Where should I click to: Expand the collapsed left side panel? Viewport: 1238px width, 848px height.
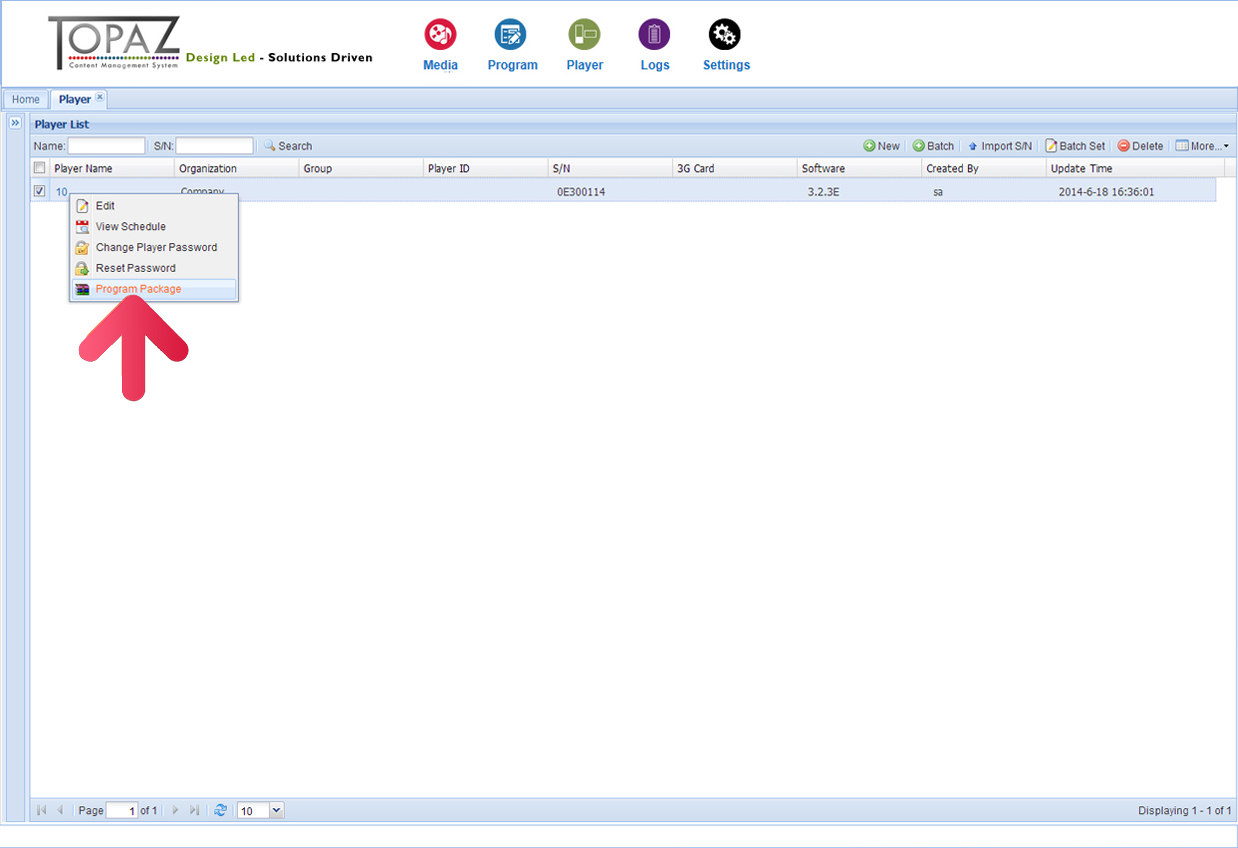pyautogui.click(x=15, y=123)
